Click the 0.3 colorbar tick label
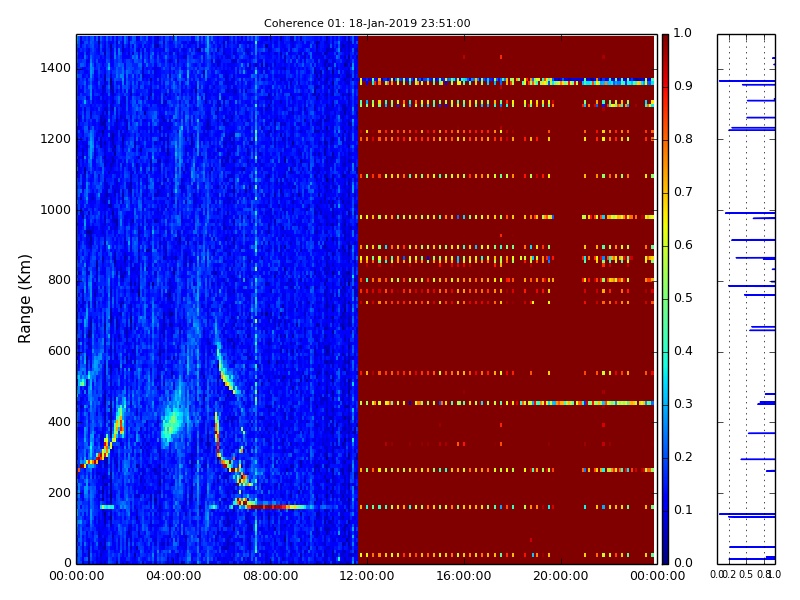Viewport: 800px width, 600px height. tap(683, 404)
